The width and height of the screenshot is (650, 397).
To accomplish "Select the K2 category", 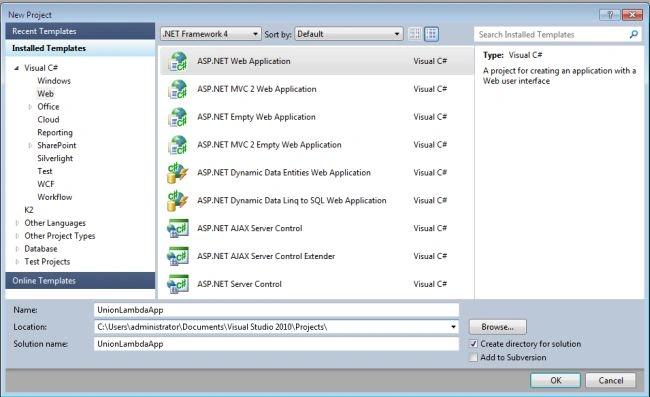I will click(29, 210).
